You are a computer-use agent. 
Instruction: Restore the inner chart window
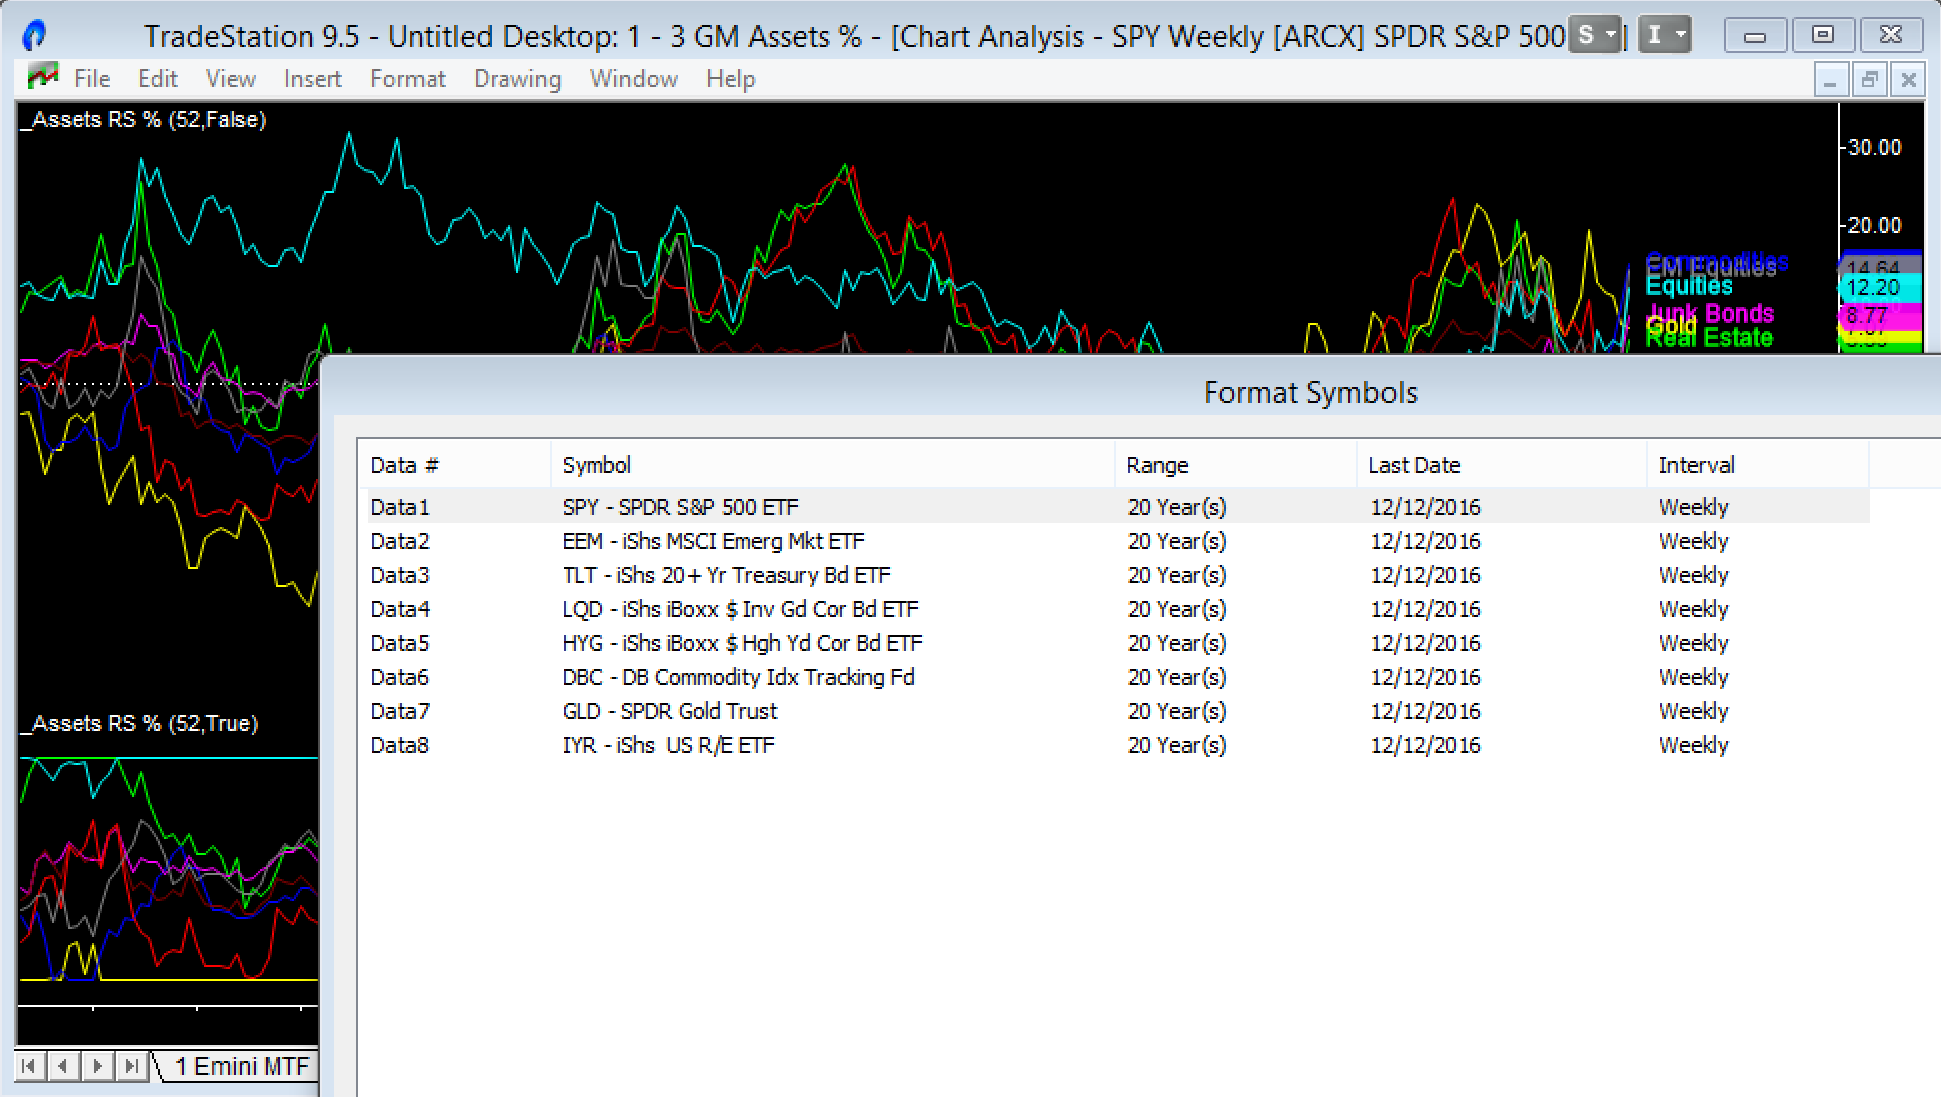point(1869,80)
